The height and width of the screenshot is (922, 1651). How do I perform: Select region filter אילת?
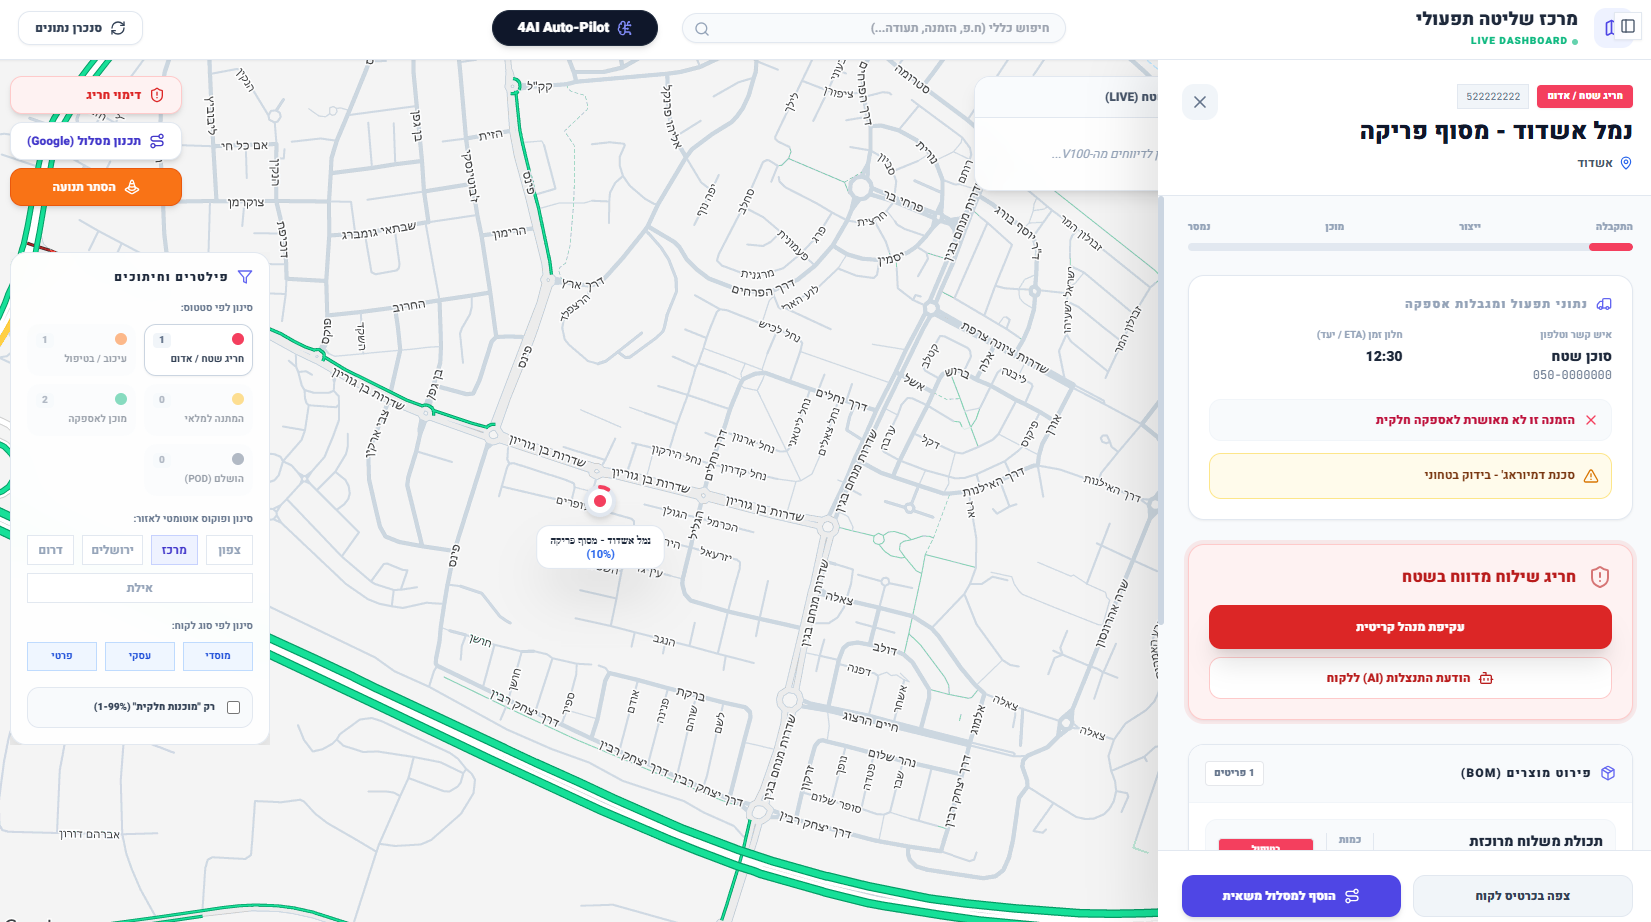tap(140, 588)
